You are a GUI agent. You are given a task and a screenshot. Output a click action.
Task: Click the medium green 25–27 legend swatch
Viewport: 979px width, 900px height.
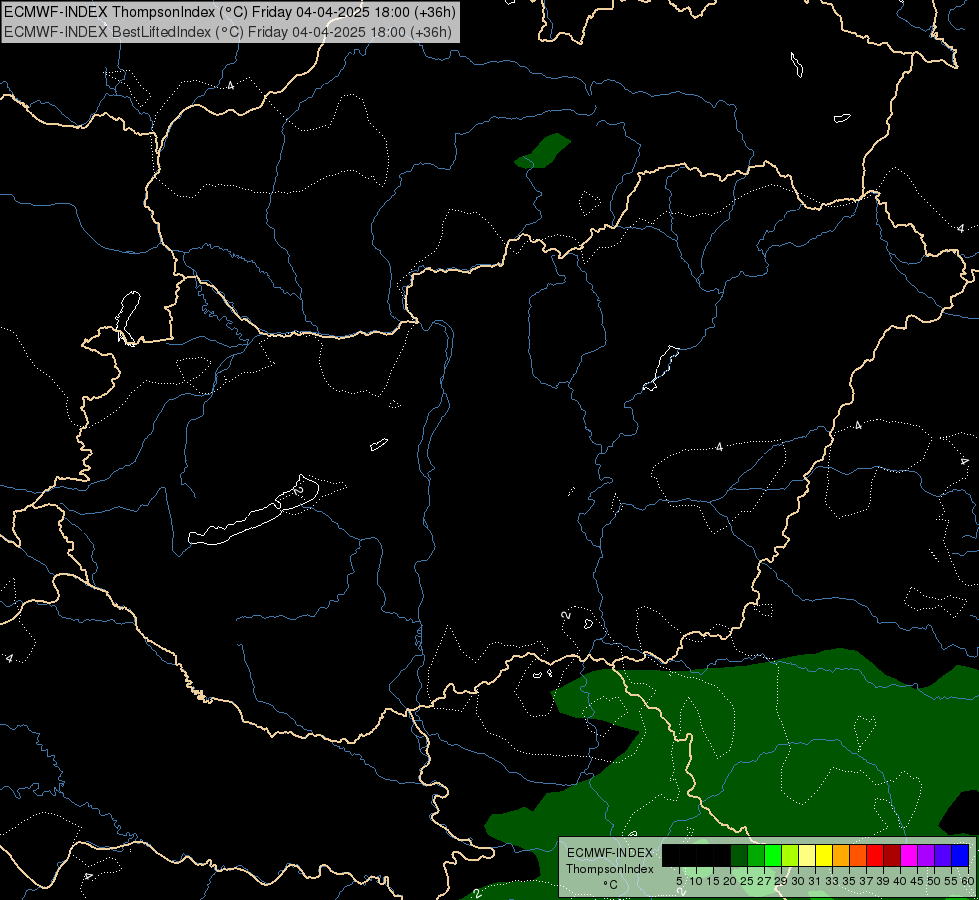(x=756, y=855)
